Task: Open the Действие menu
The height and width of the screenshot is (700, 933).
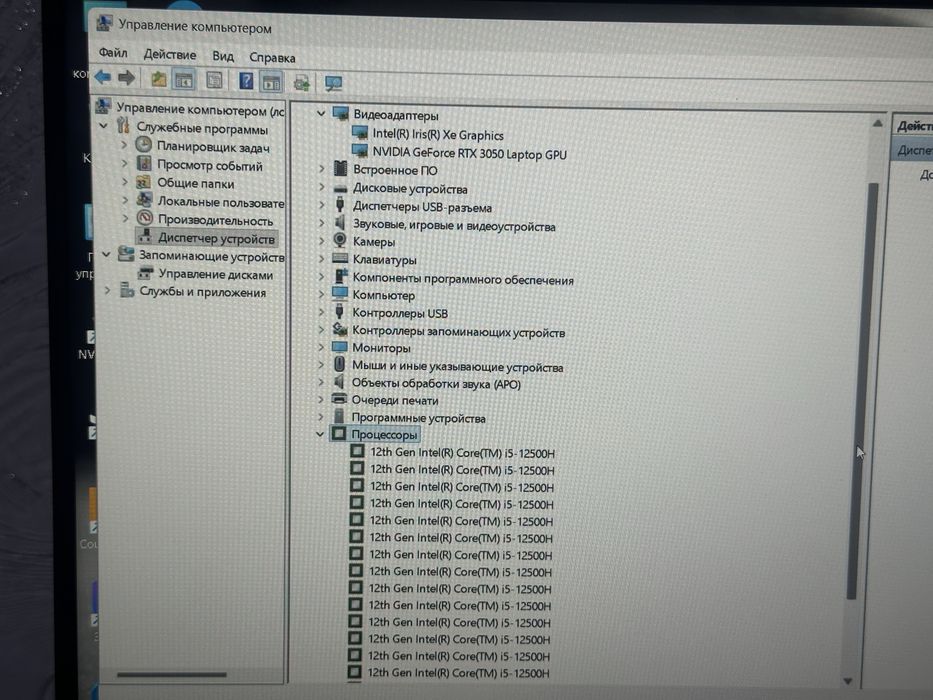Action: (x=170, y=54)
